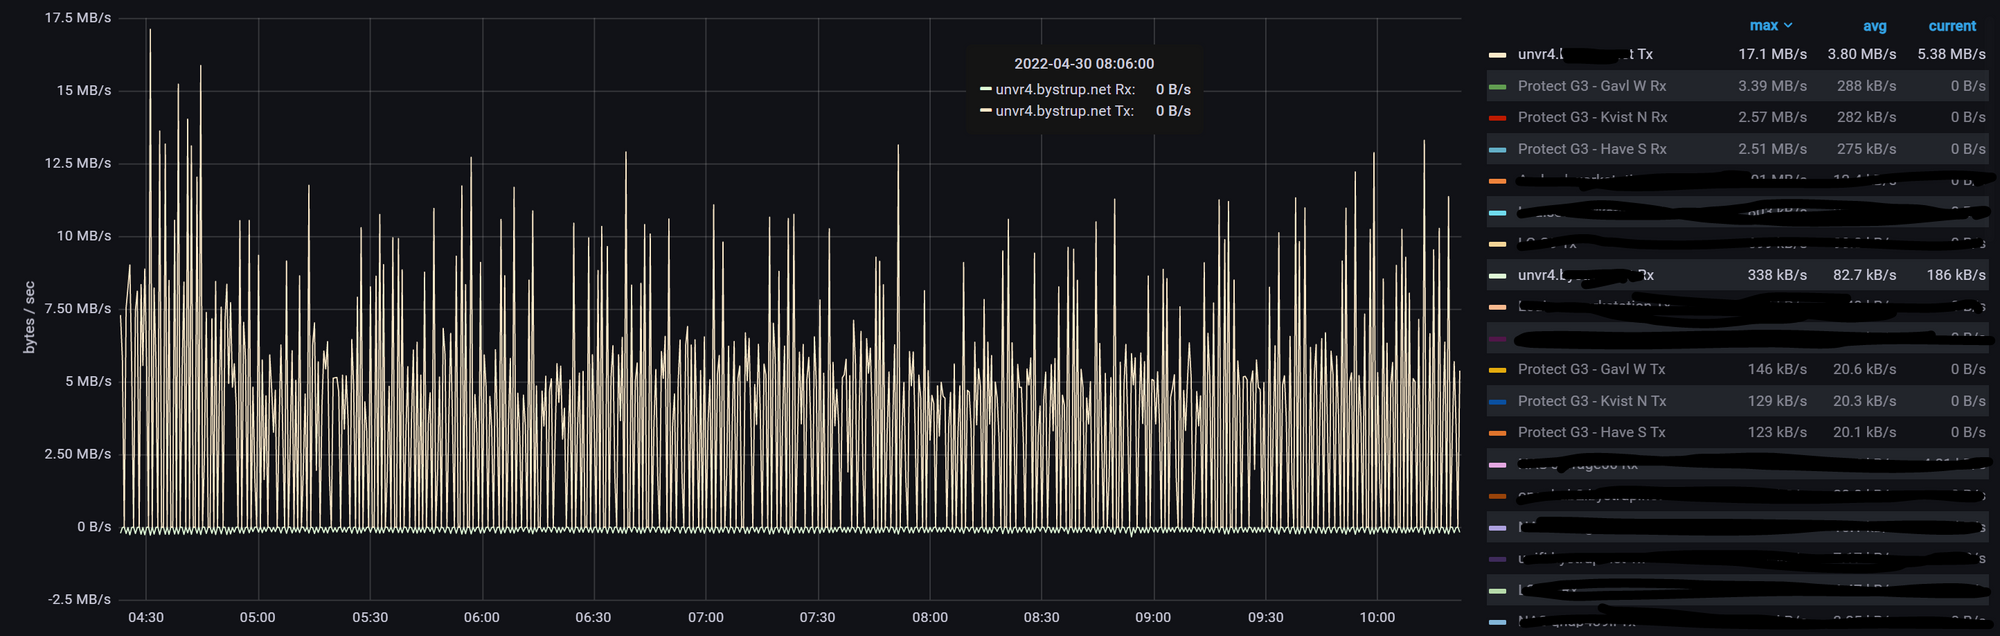Click the 08:00 time axis label
The image size is (2000, 636).
tap(929, 617)
